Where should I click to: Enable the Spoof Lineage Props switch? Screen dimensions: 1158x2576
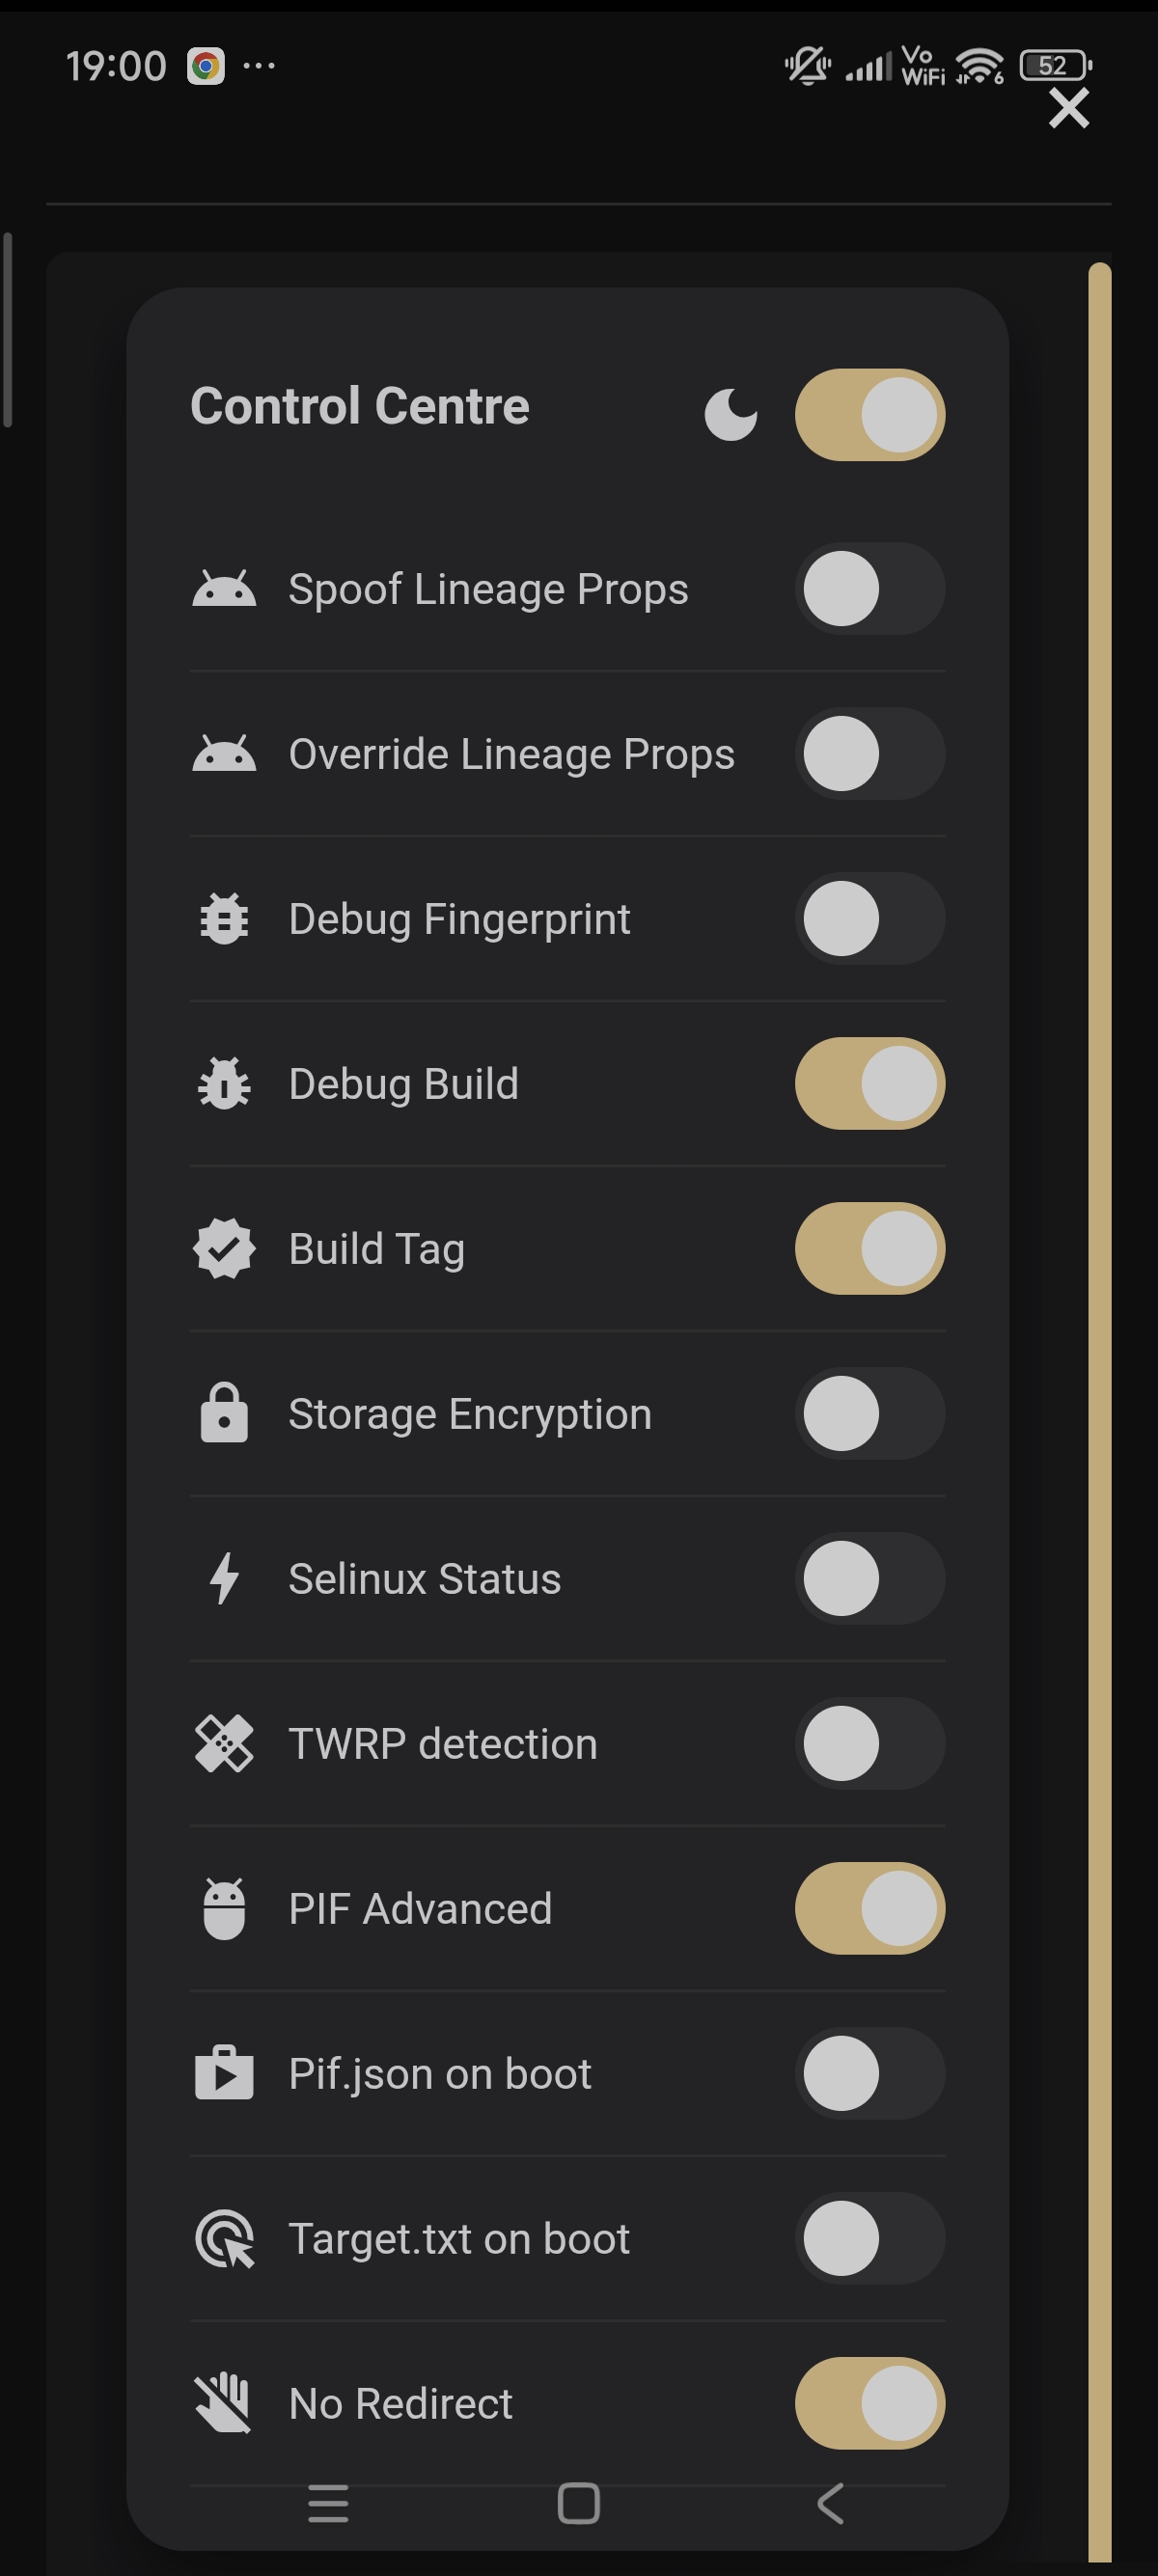point(869,589)
